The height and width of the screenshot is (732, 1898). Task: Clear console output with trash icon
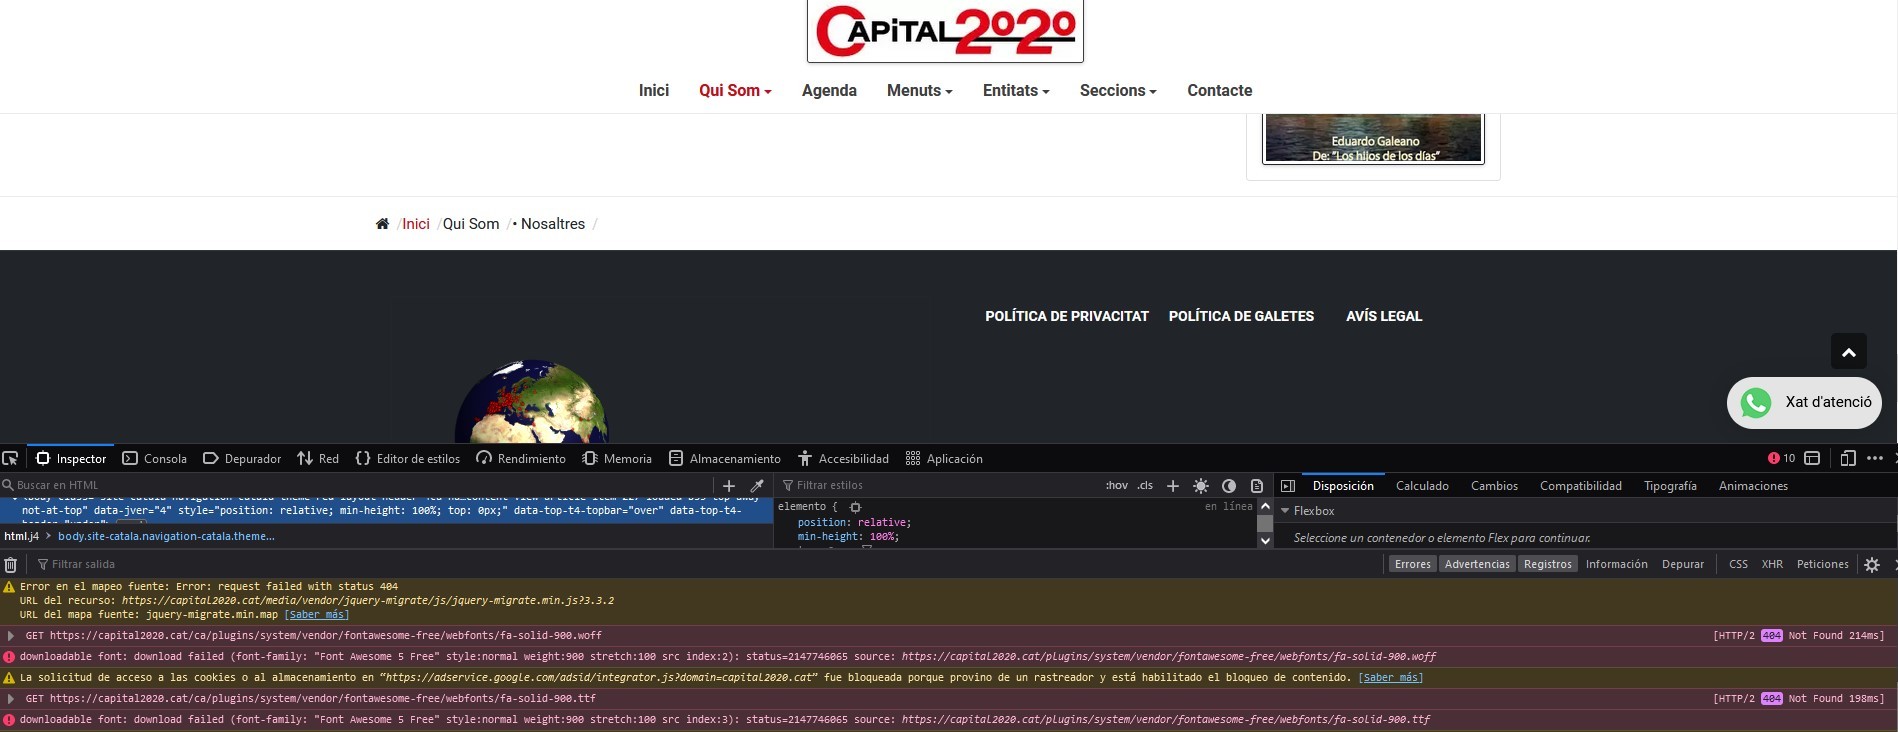[x=11, y=564]
